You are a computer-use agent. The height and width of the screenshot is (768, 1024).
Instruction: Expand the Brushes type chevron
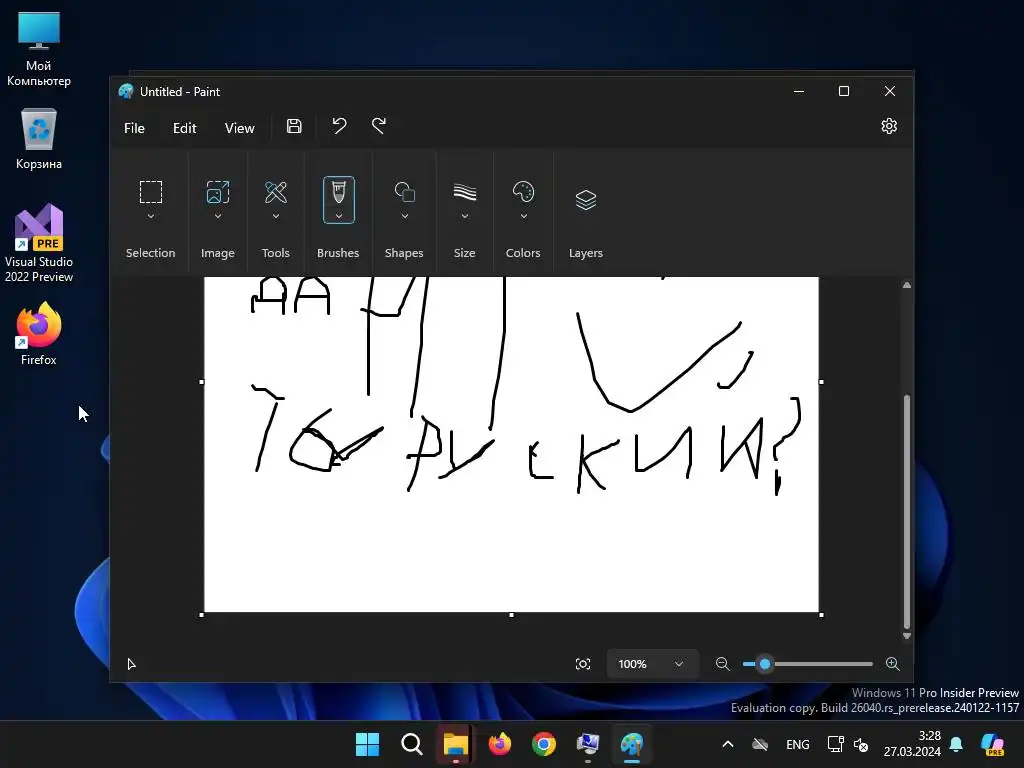[x=338, y=216]
